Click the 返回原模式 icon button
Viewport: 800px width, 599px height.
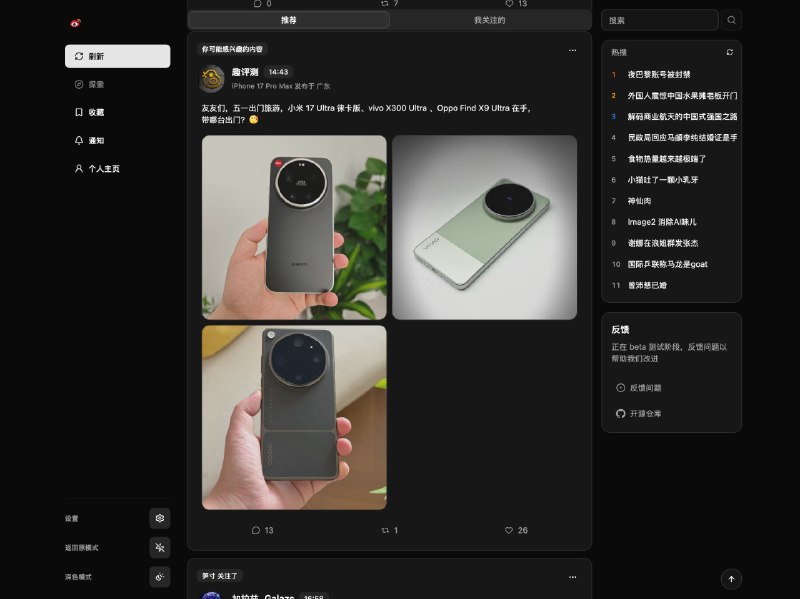[160, 547]
